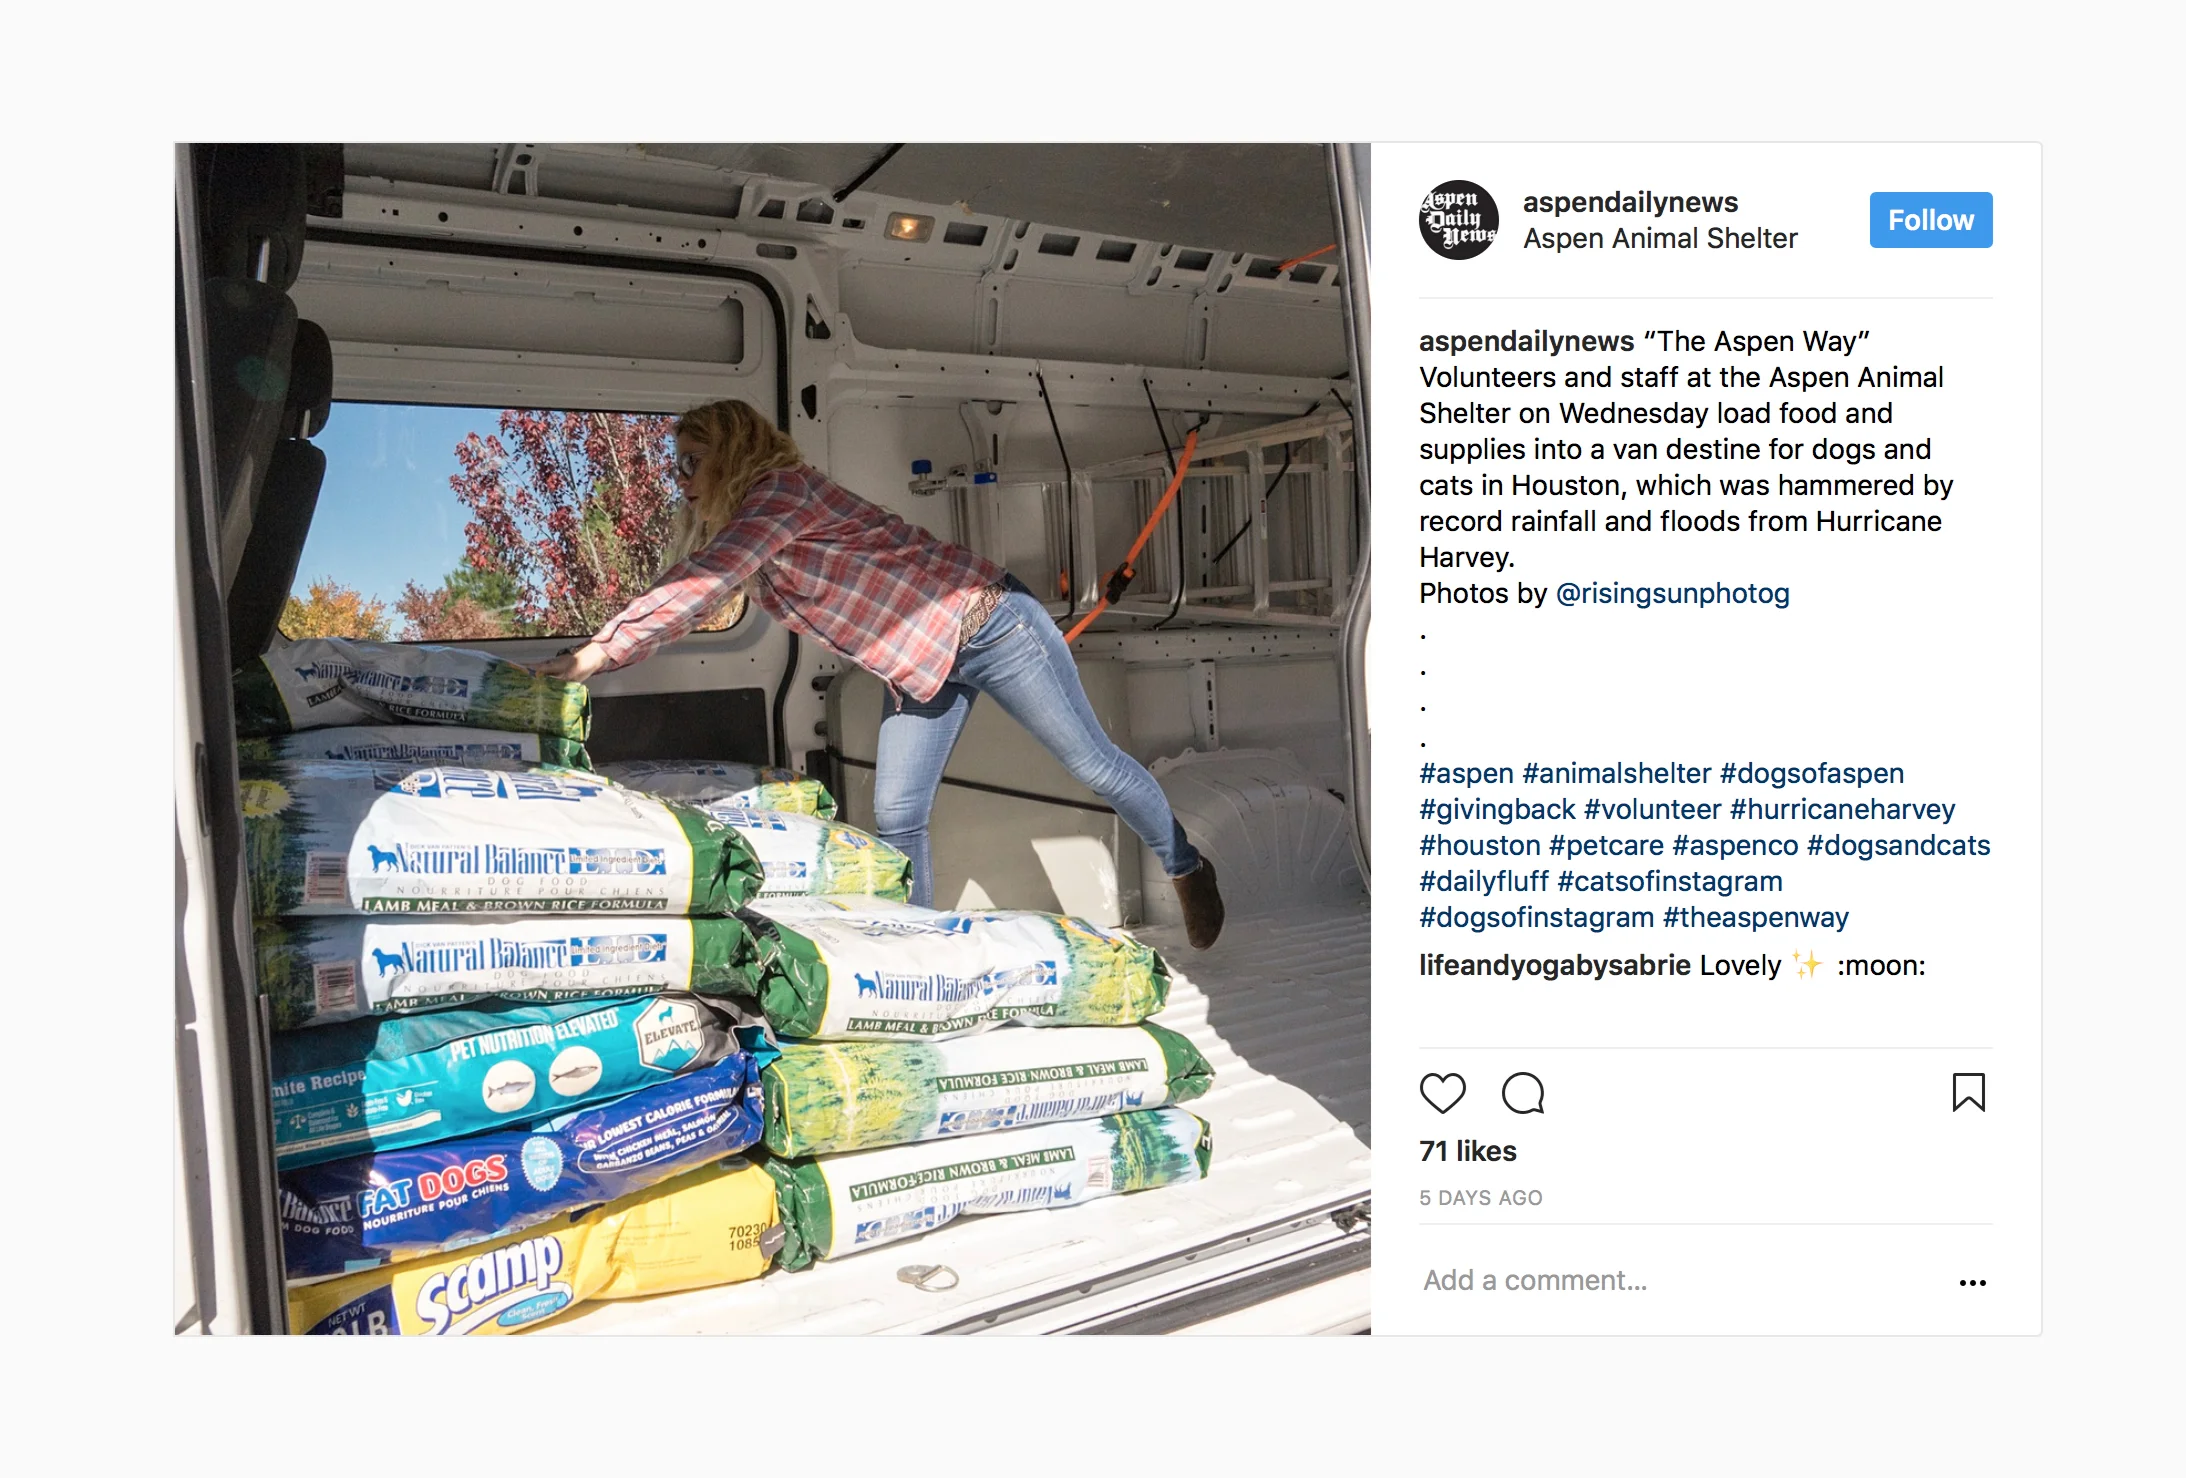
Task: Open the #theaspenway hashtag
Action: (1755, 918)
